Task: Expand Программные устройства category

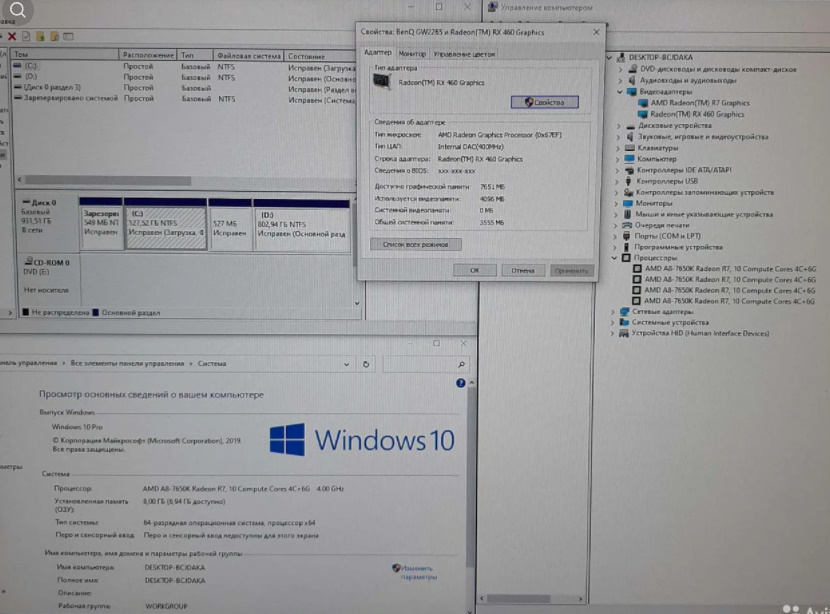Action: (x=615, y=247)
